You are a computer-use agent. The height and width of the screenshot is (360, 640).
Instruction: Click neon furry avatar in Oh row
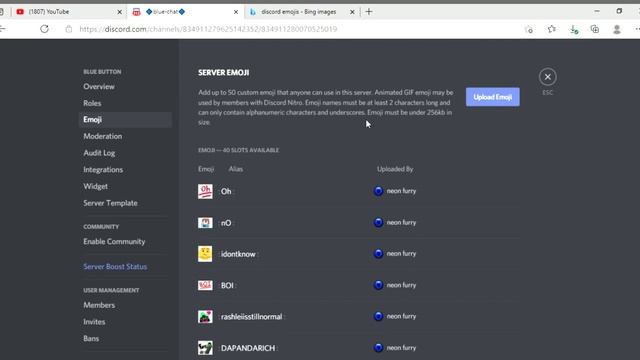pyautogui.click(x=378, y=191)
